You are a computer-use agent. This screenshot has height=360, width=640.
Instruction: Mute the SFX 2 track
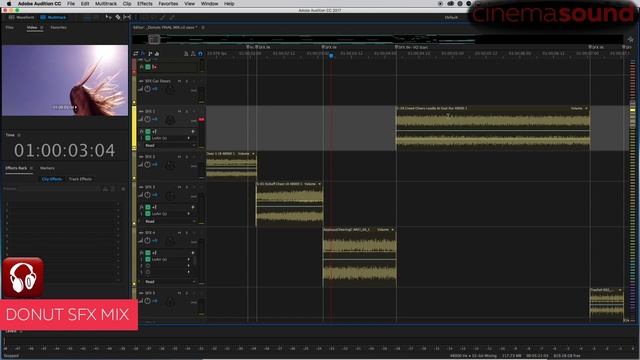(x=179, y=157)
